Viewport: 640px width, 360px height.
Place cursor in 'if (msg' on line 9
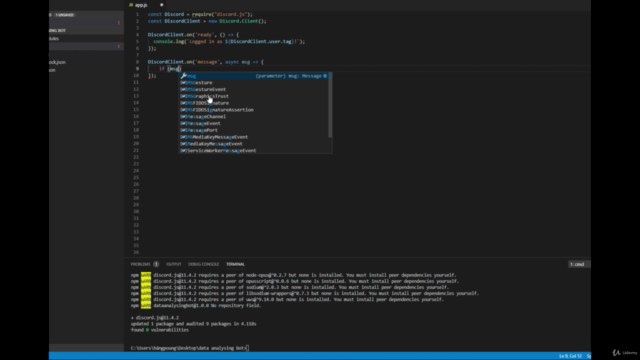(x=170, y=69)
